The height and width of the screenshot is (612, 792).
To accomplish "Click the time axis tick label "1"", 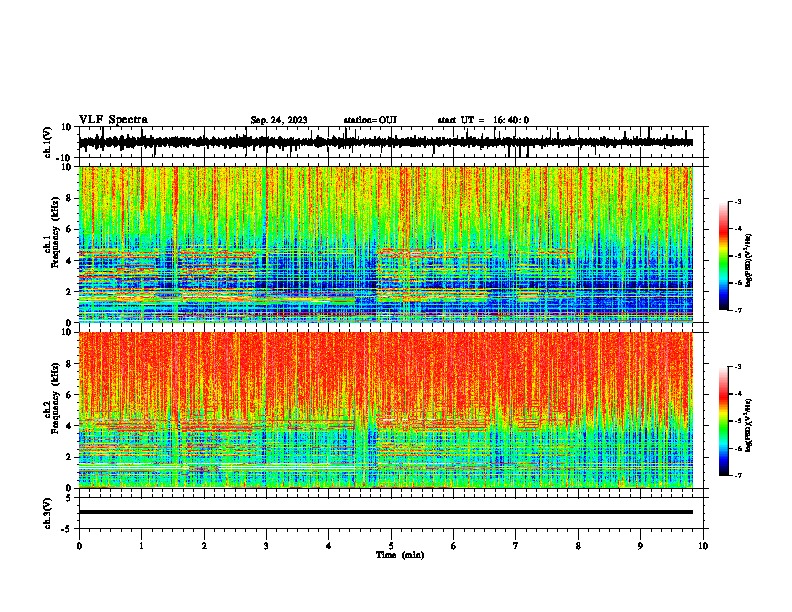I will 141,546.
